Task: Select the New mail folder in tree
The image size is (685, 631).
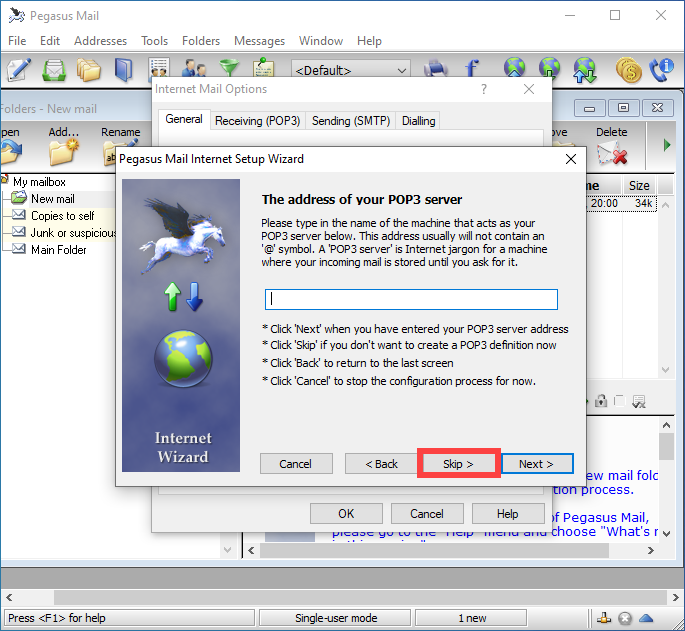Action: coord(52,199)
